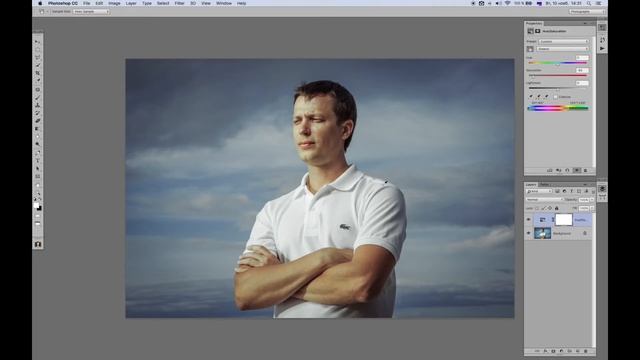Click the new group folder icon
This screenshot has width=640, height=360.
[569, 351]
